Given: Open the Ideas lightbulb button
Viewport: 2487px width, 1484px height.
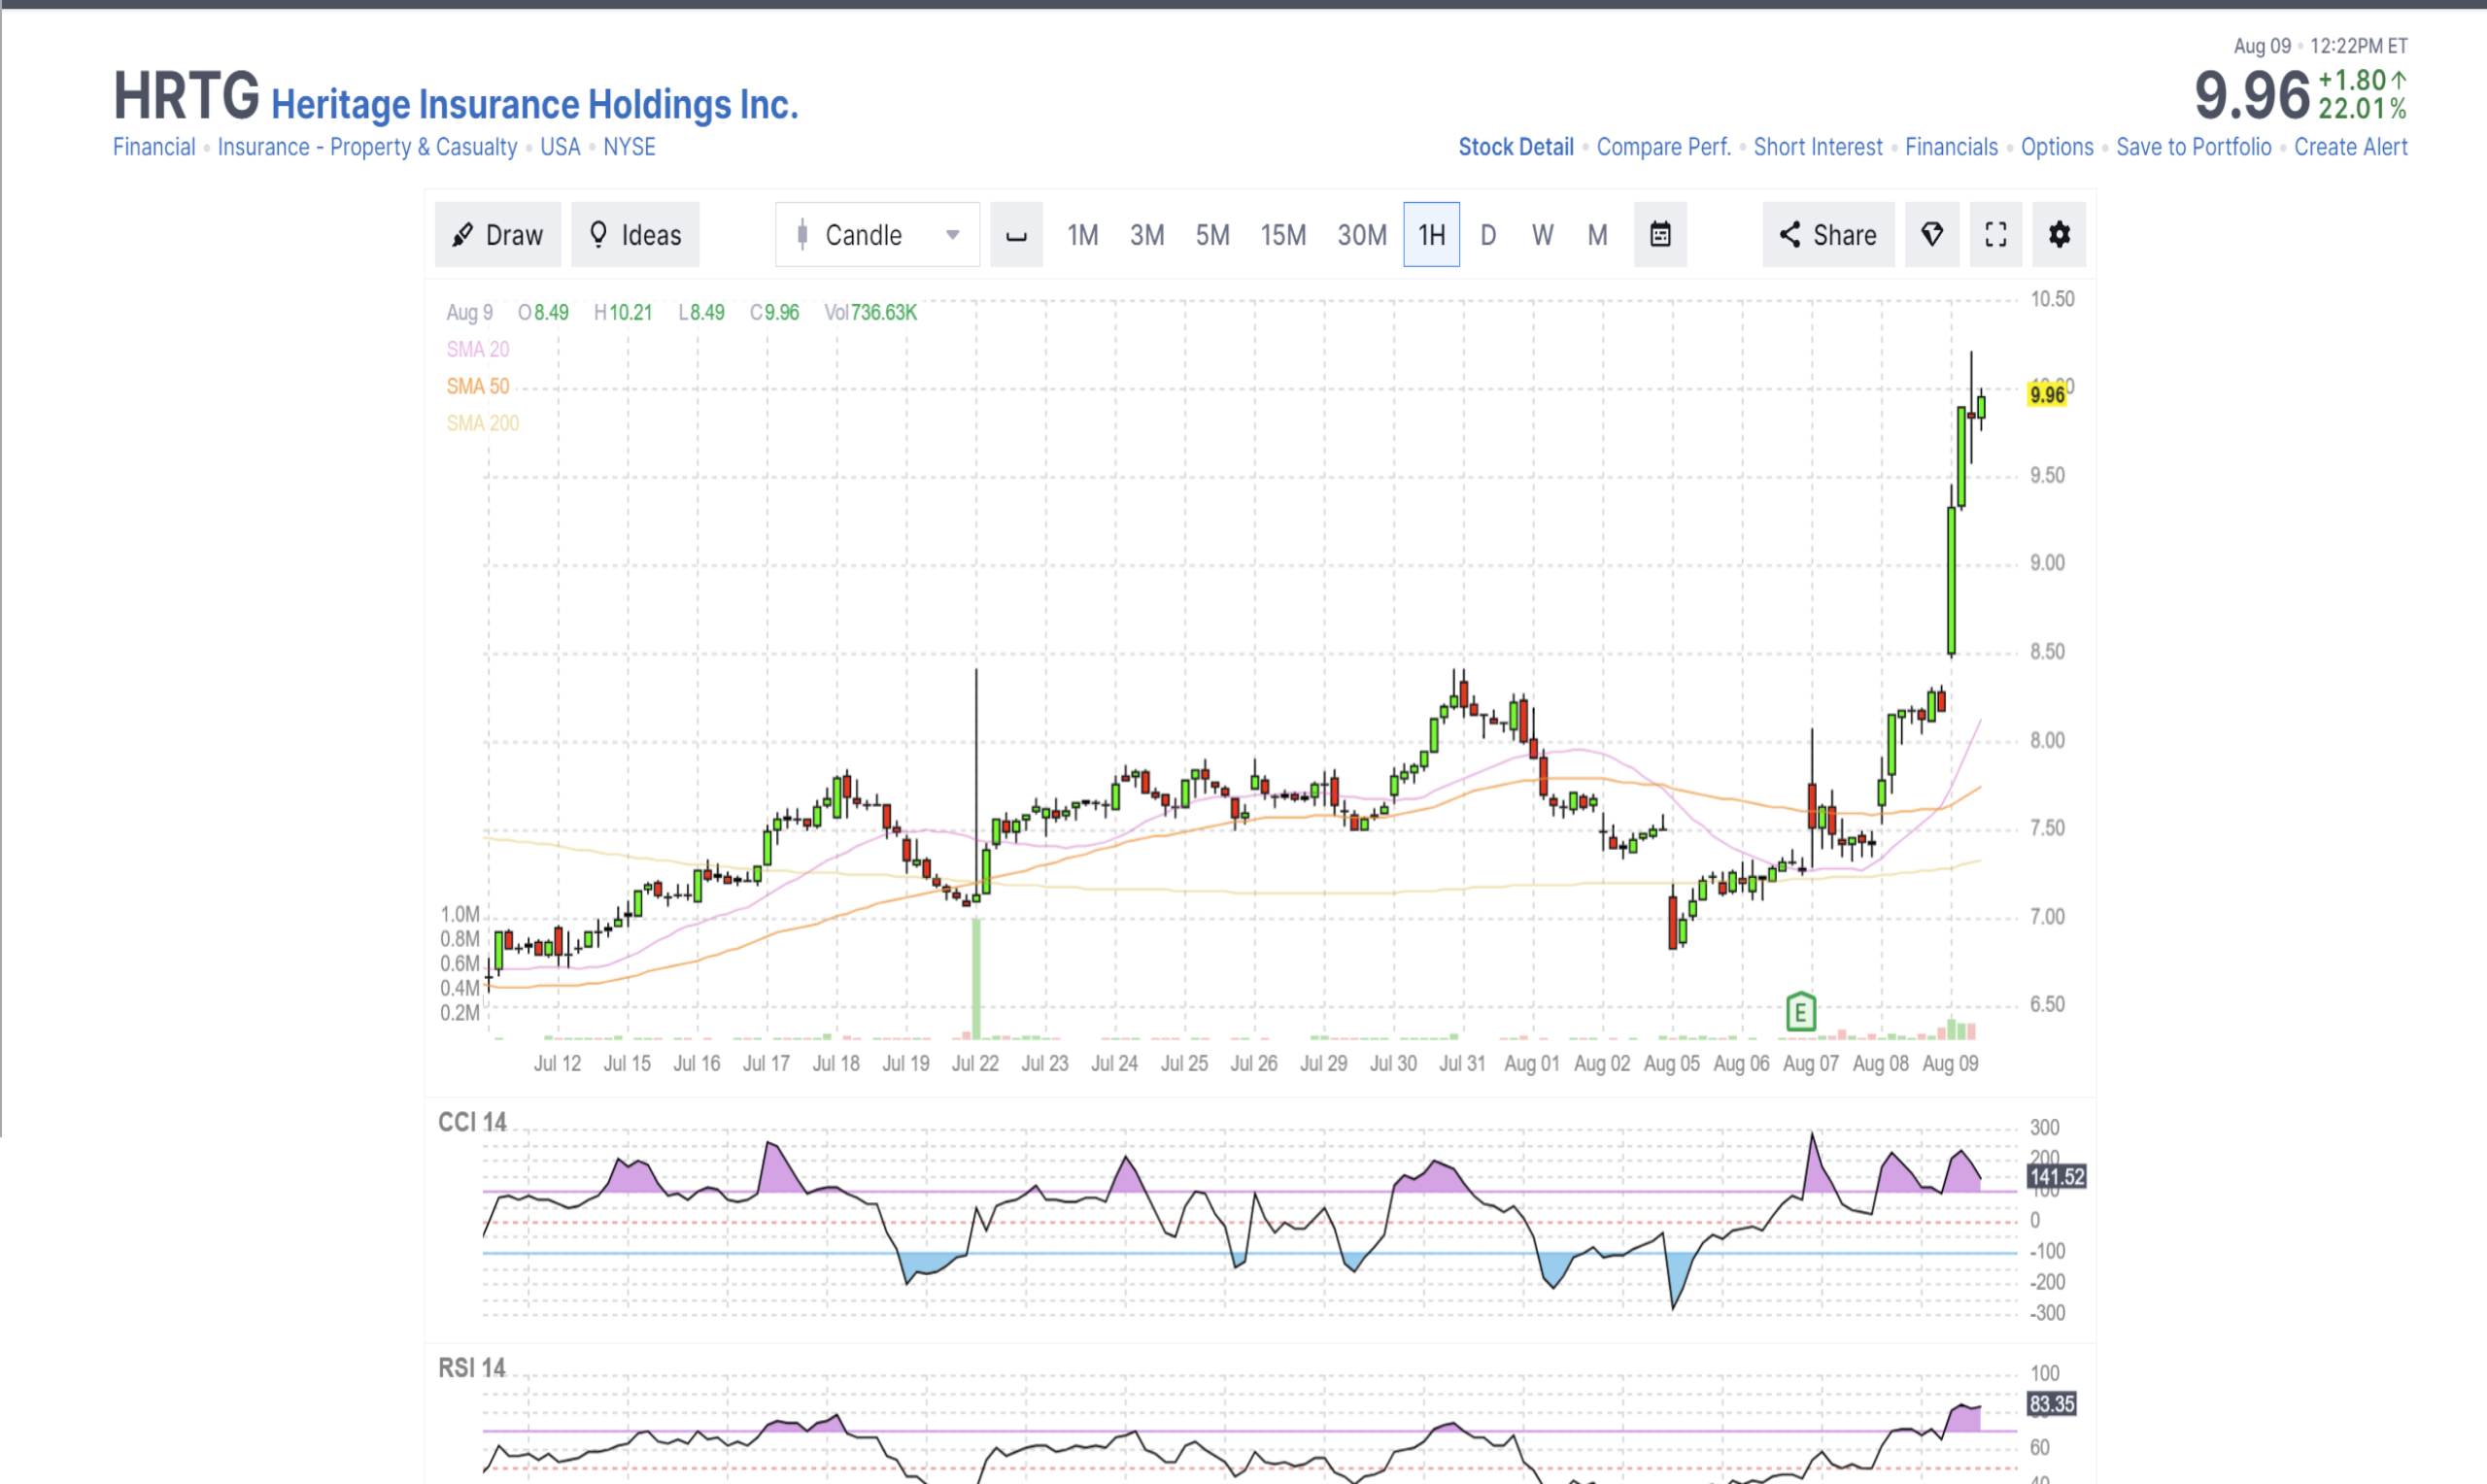Looking at the screenshot, I should click(635, 235).
